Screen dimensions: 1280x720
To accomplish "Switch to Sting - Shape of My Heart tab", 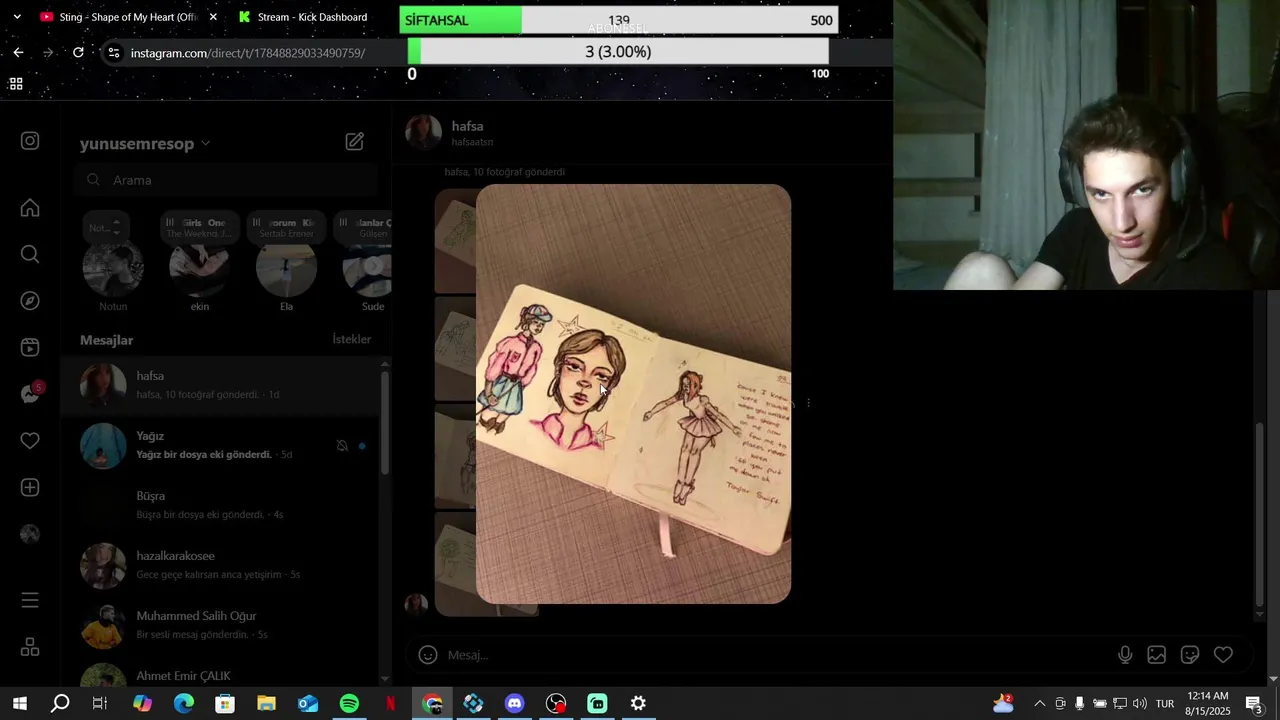I will (x=128, y=17).
